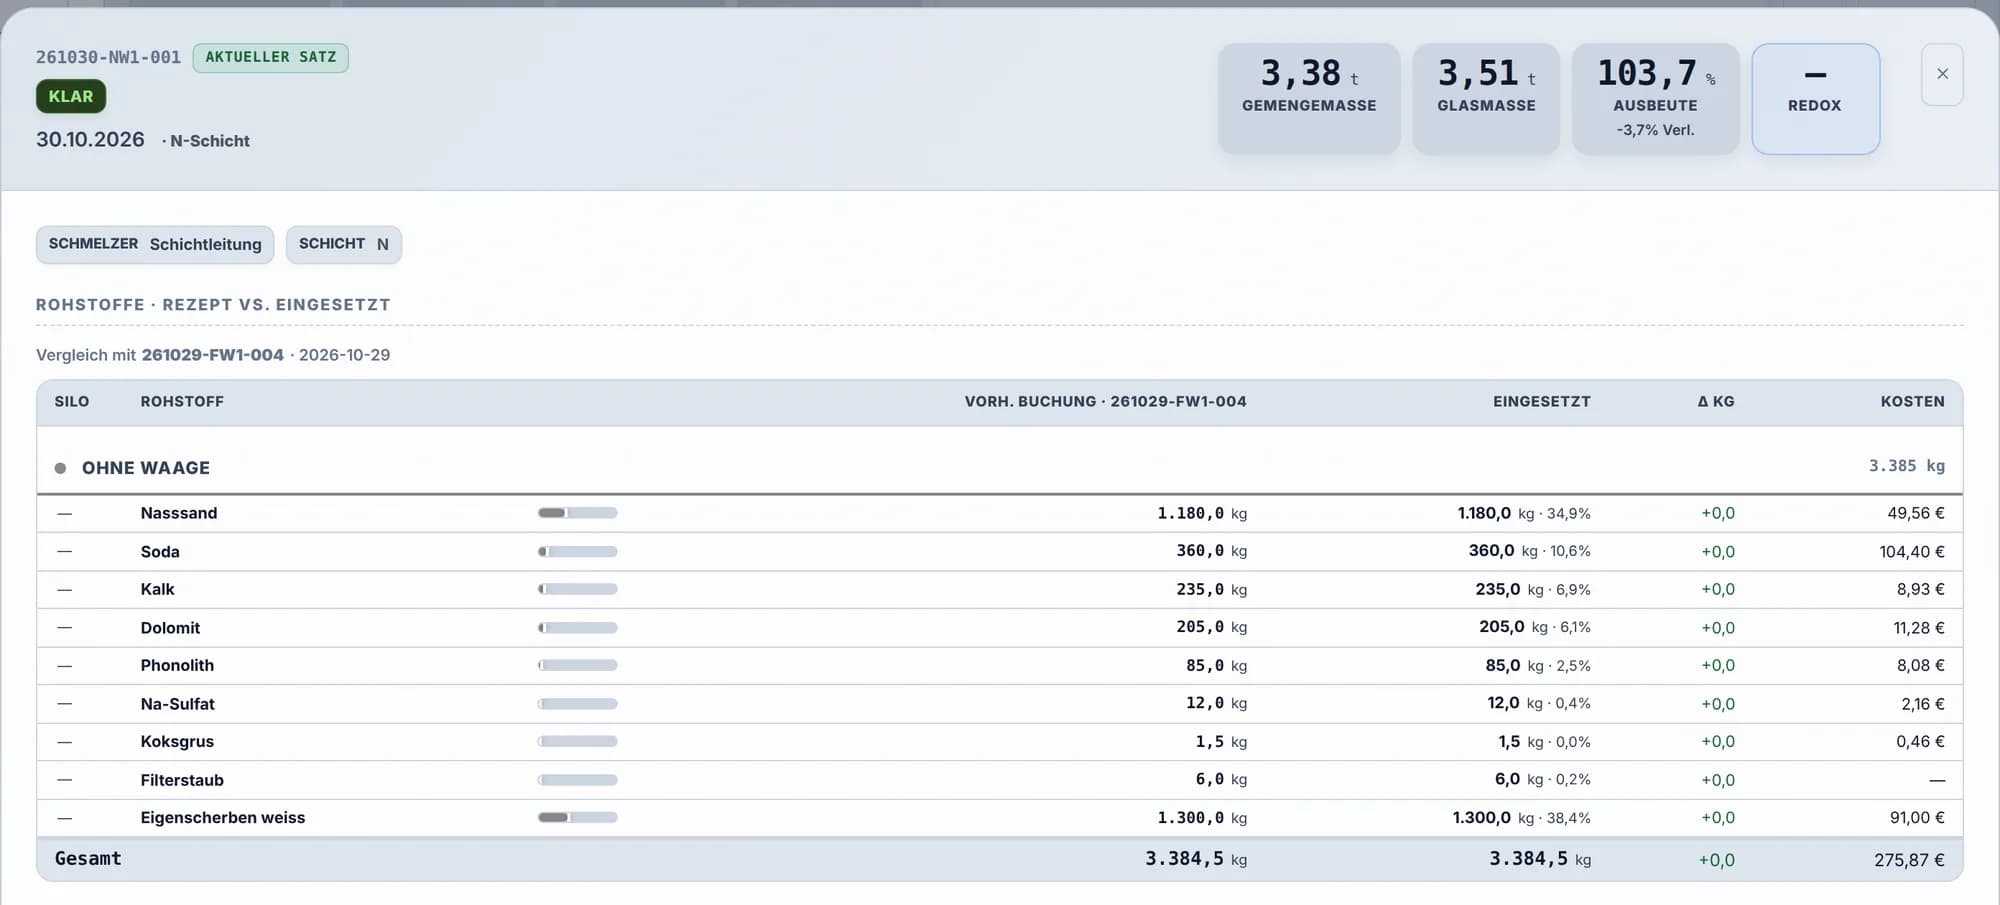Click the green KLAR status badge
The image size is (2000, 905).
[71, 96]
